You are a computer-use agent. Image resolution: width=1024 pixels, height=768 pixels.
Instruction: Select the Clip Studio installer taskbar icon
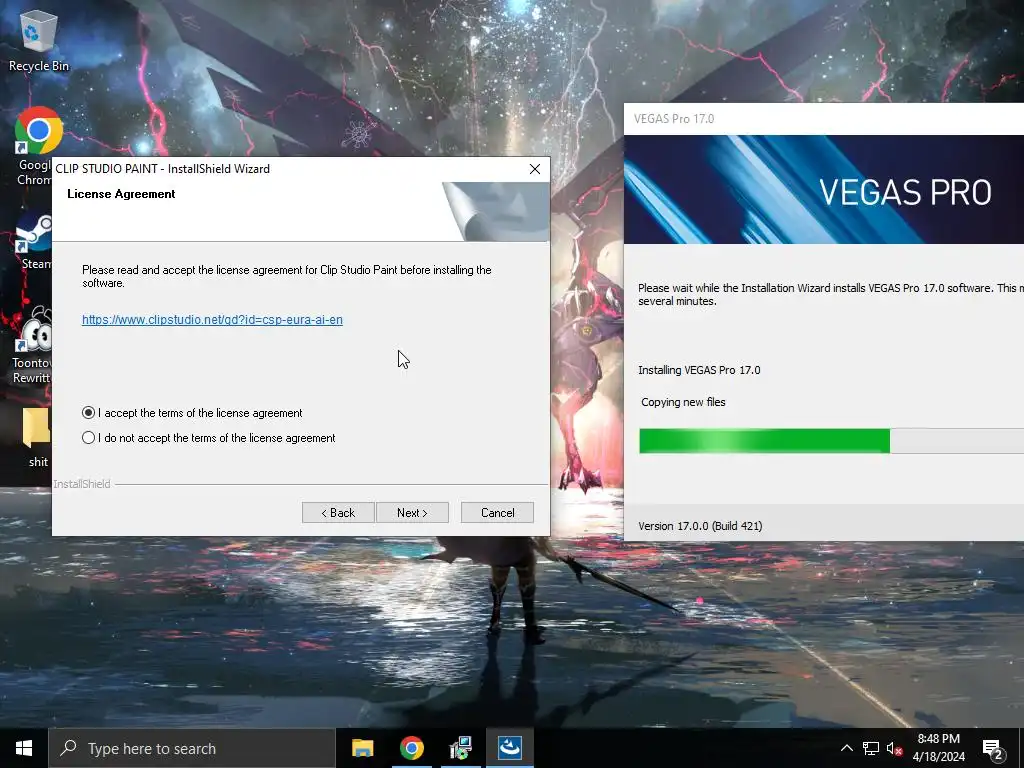click(x=509, y=748)
